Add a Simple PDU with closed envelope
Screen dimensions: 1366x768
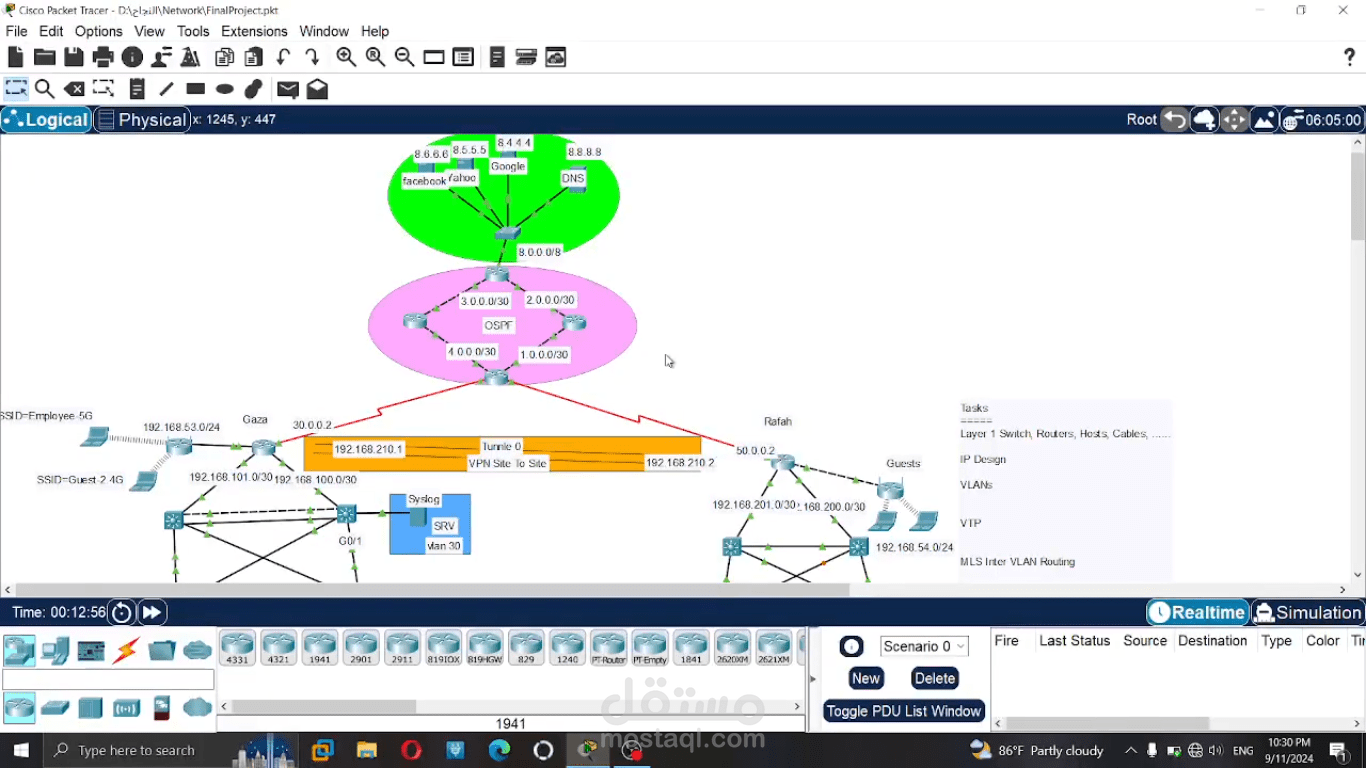(x=288, y=89)
